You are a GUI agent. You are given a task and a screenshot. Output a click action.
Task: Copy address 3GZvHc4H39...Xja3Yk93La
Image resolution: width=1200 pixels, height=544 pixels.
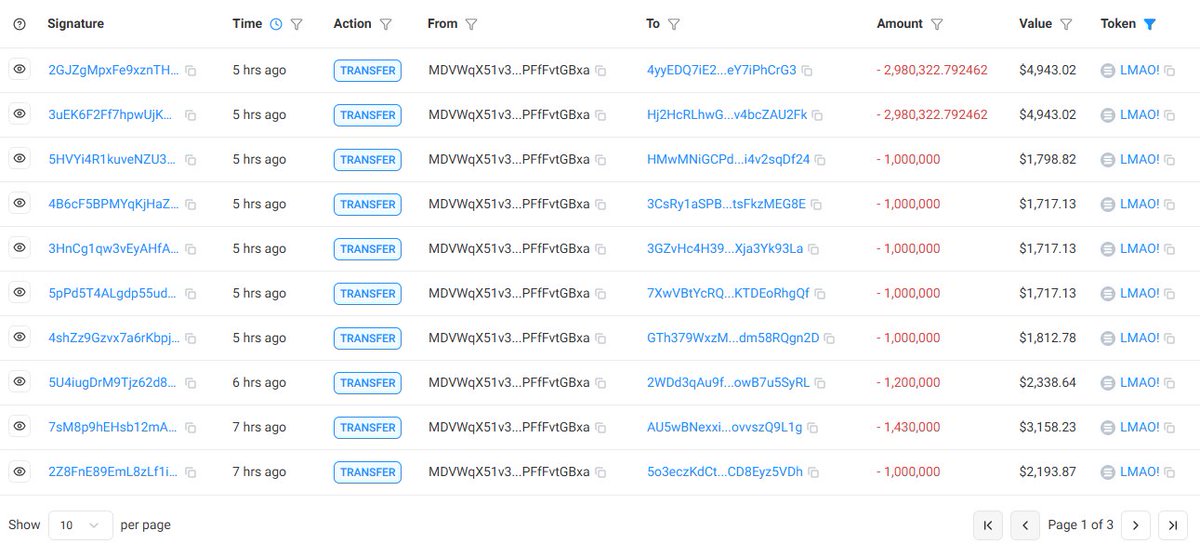pyautogui.click(x=813, y=249)
